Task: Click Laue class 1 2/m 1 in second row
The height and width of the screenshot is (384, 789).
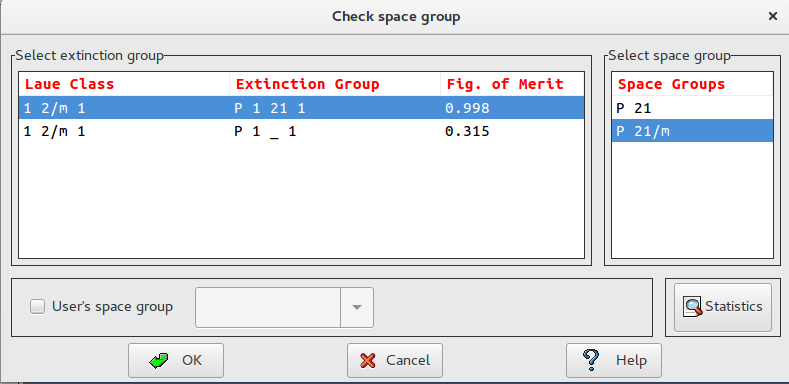Action: [54, 132]
